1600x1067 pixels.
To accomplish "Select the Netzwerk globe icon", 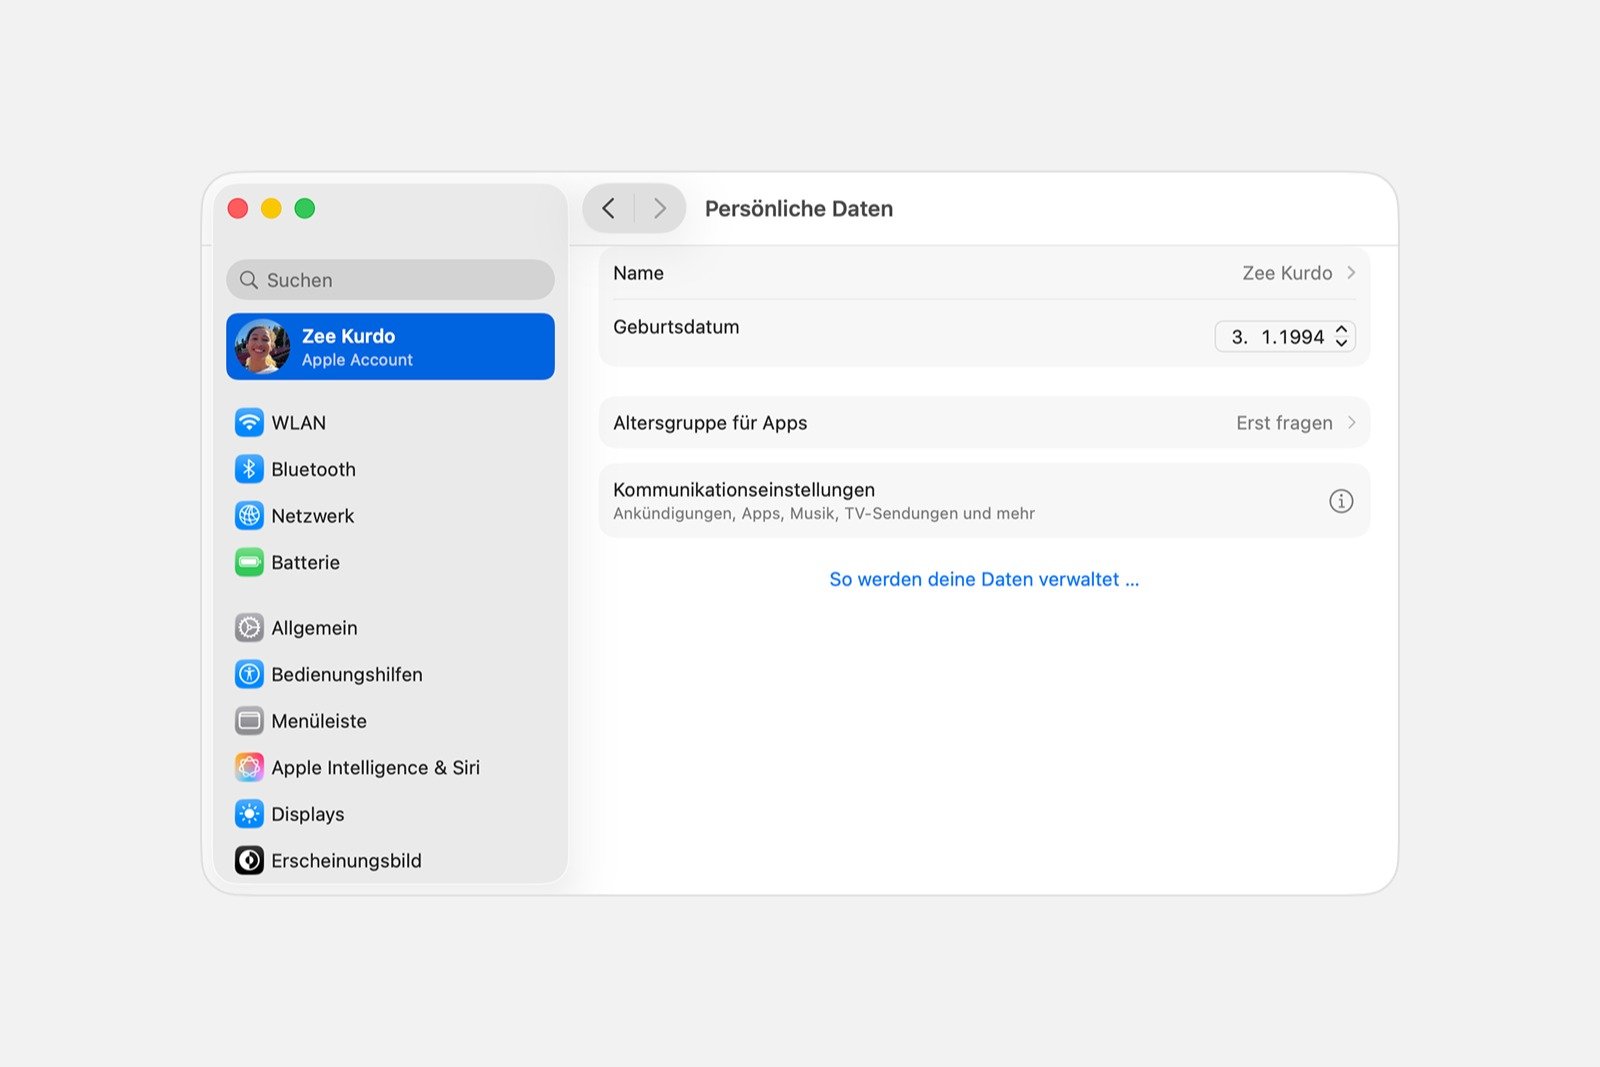I will tap(249, 516).
